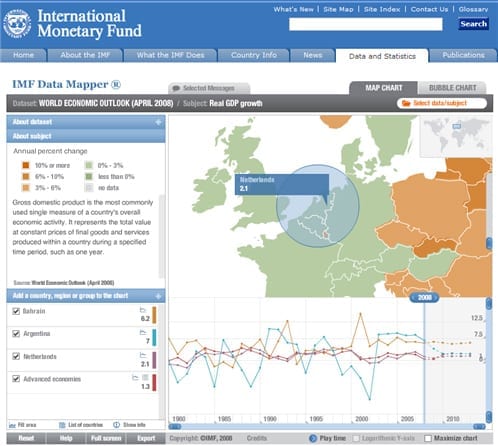Click the Show info circle icon
Image resolution: width=498 pixels, height=446 pixels.
(116, 425)
